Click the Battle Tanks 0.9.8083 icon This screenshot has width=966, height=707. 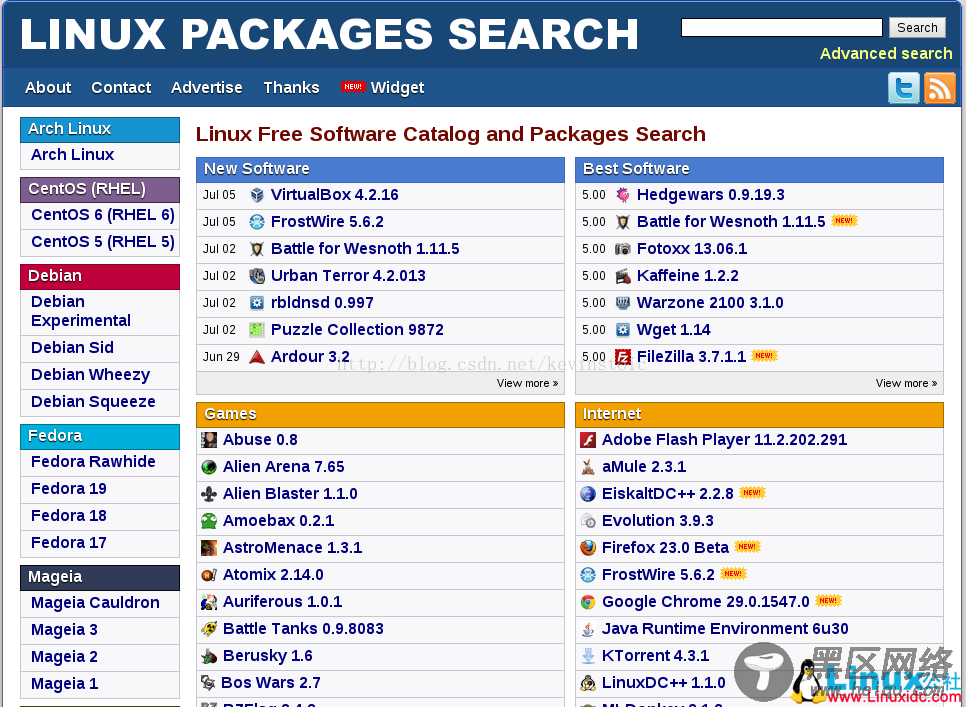(x=209, y=629)
